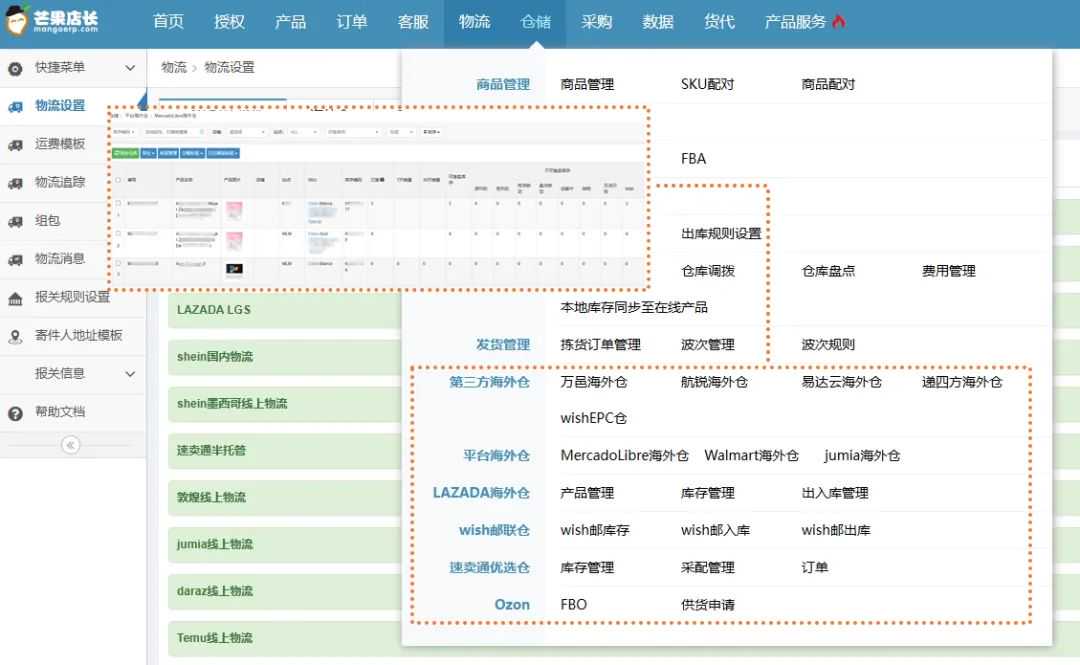The width and height of the screenshot is (1080, 665).
Task: Expand the 快捷菜单 chevron
Action: [x=130, y=68]
